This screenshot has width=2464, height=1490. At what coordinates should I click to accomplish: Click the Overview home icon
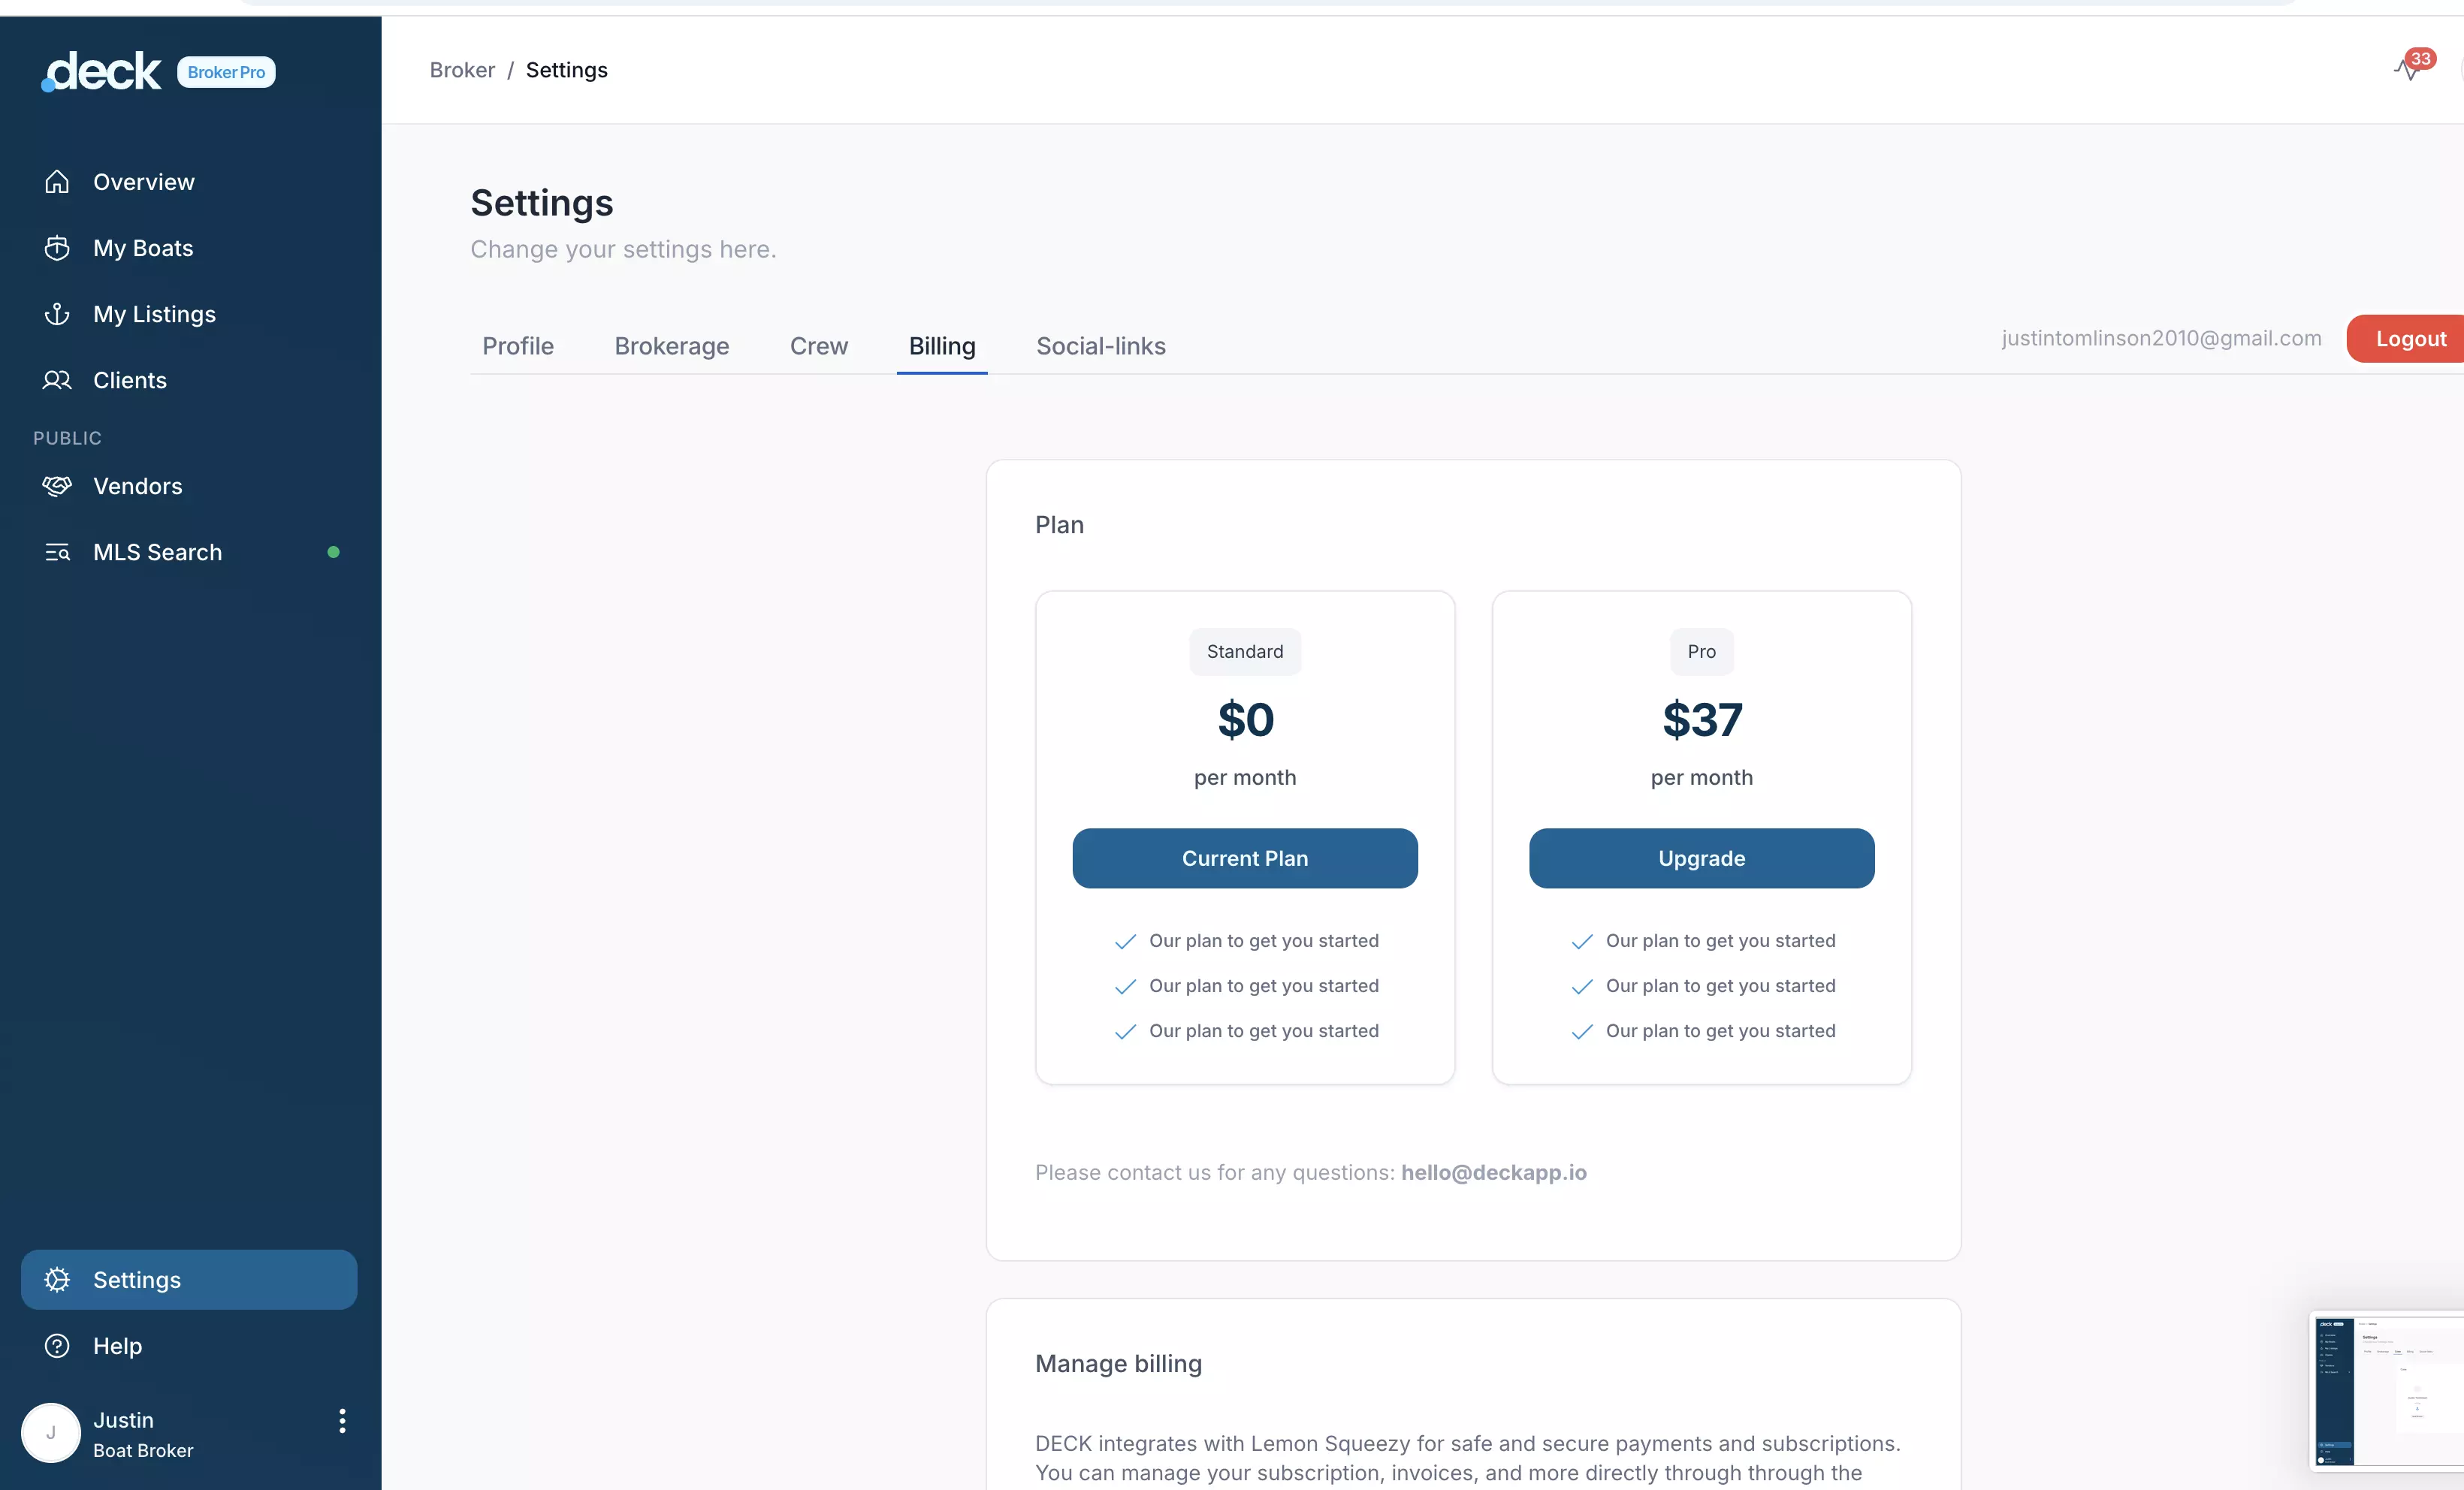pos(57,182)
